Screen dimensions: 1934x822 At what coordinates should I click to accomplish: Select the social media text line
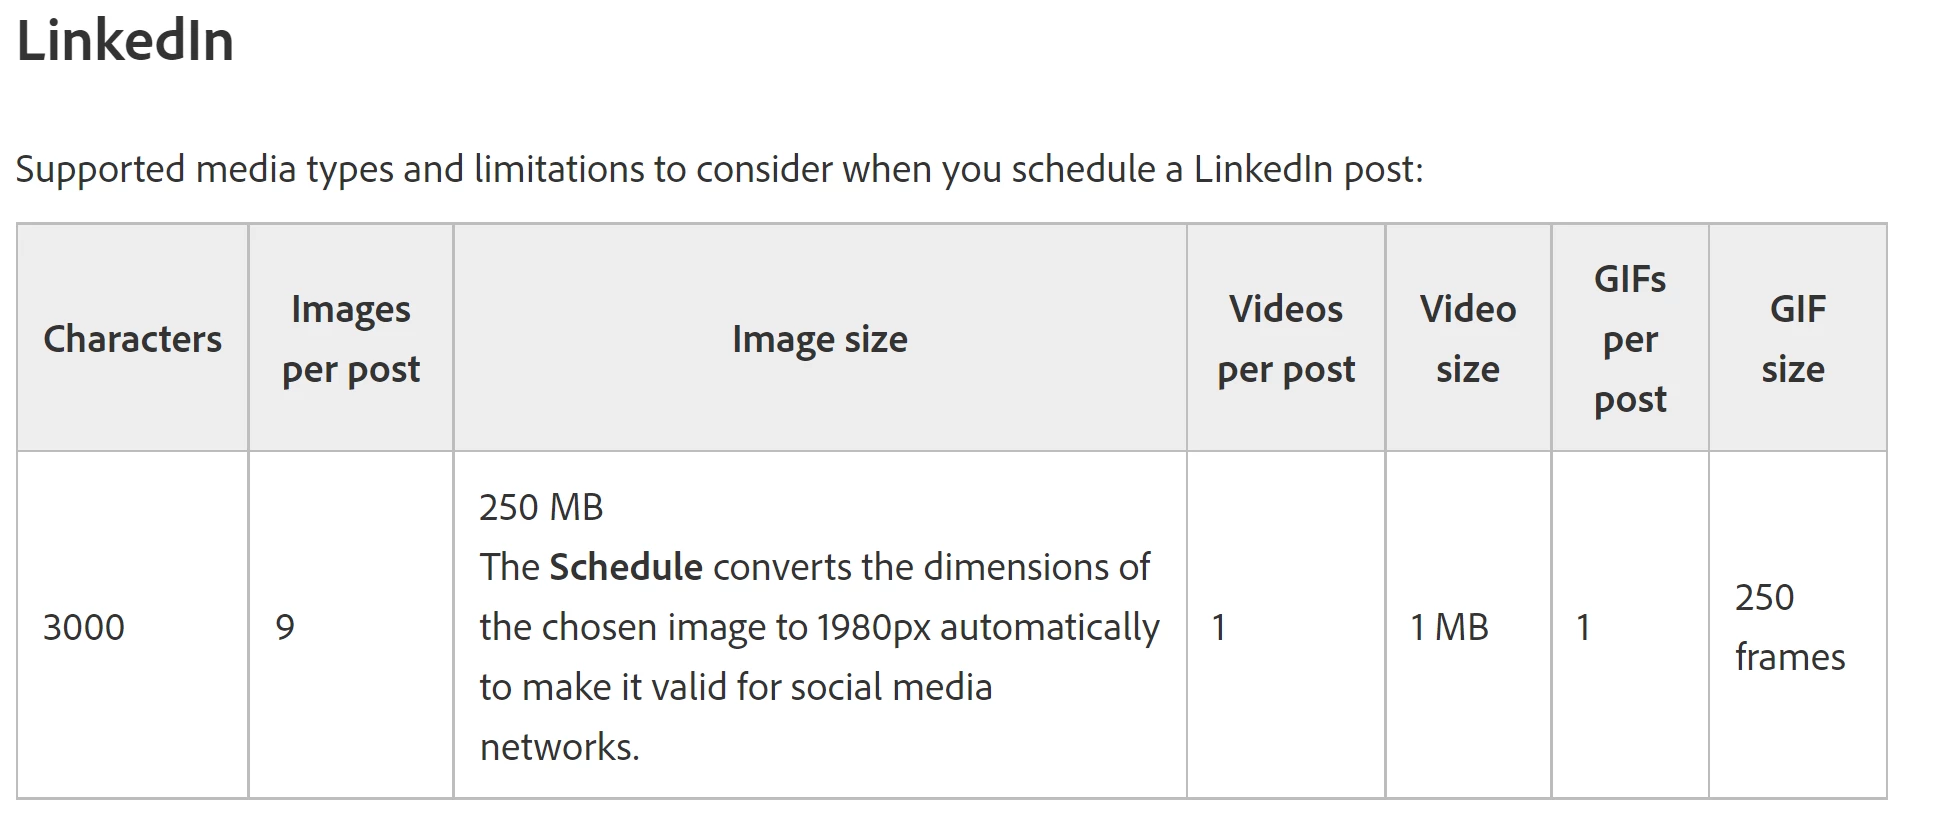click(x=736, y=687)
